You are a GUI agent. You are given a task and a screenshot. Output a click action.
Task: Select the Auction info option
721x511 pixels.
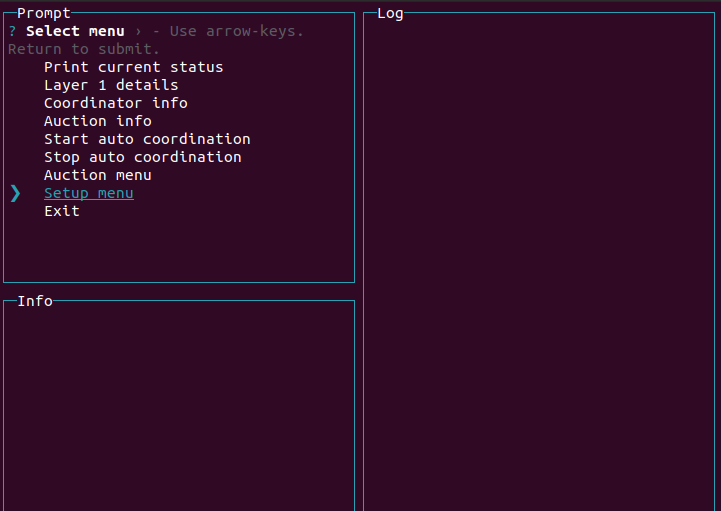[x=97, y=121]
